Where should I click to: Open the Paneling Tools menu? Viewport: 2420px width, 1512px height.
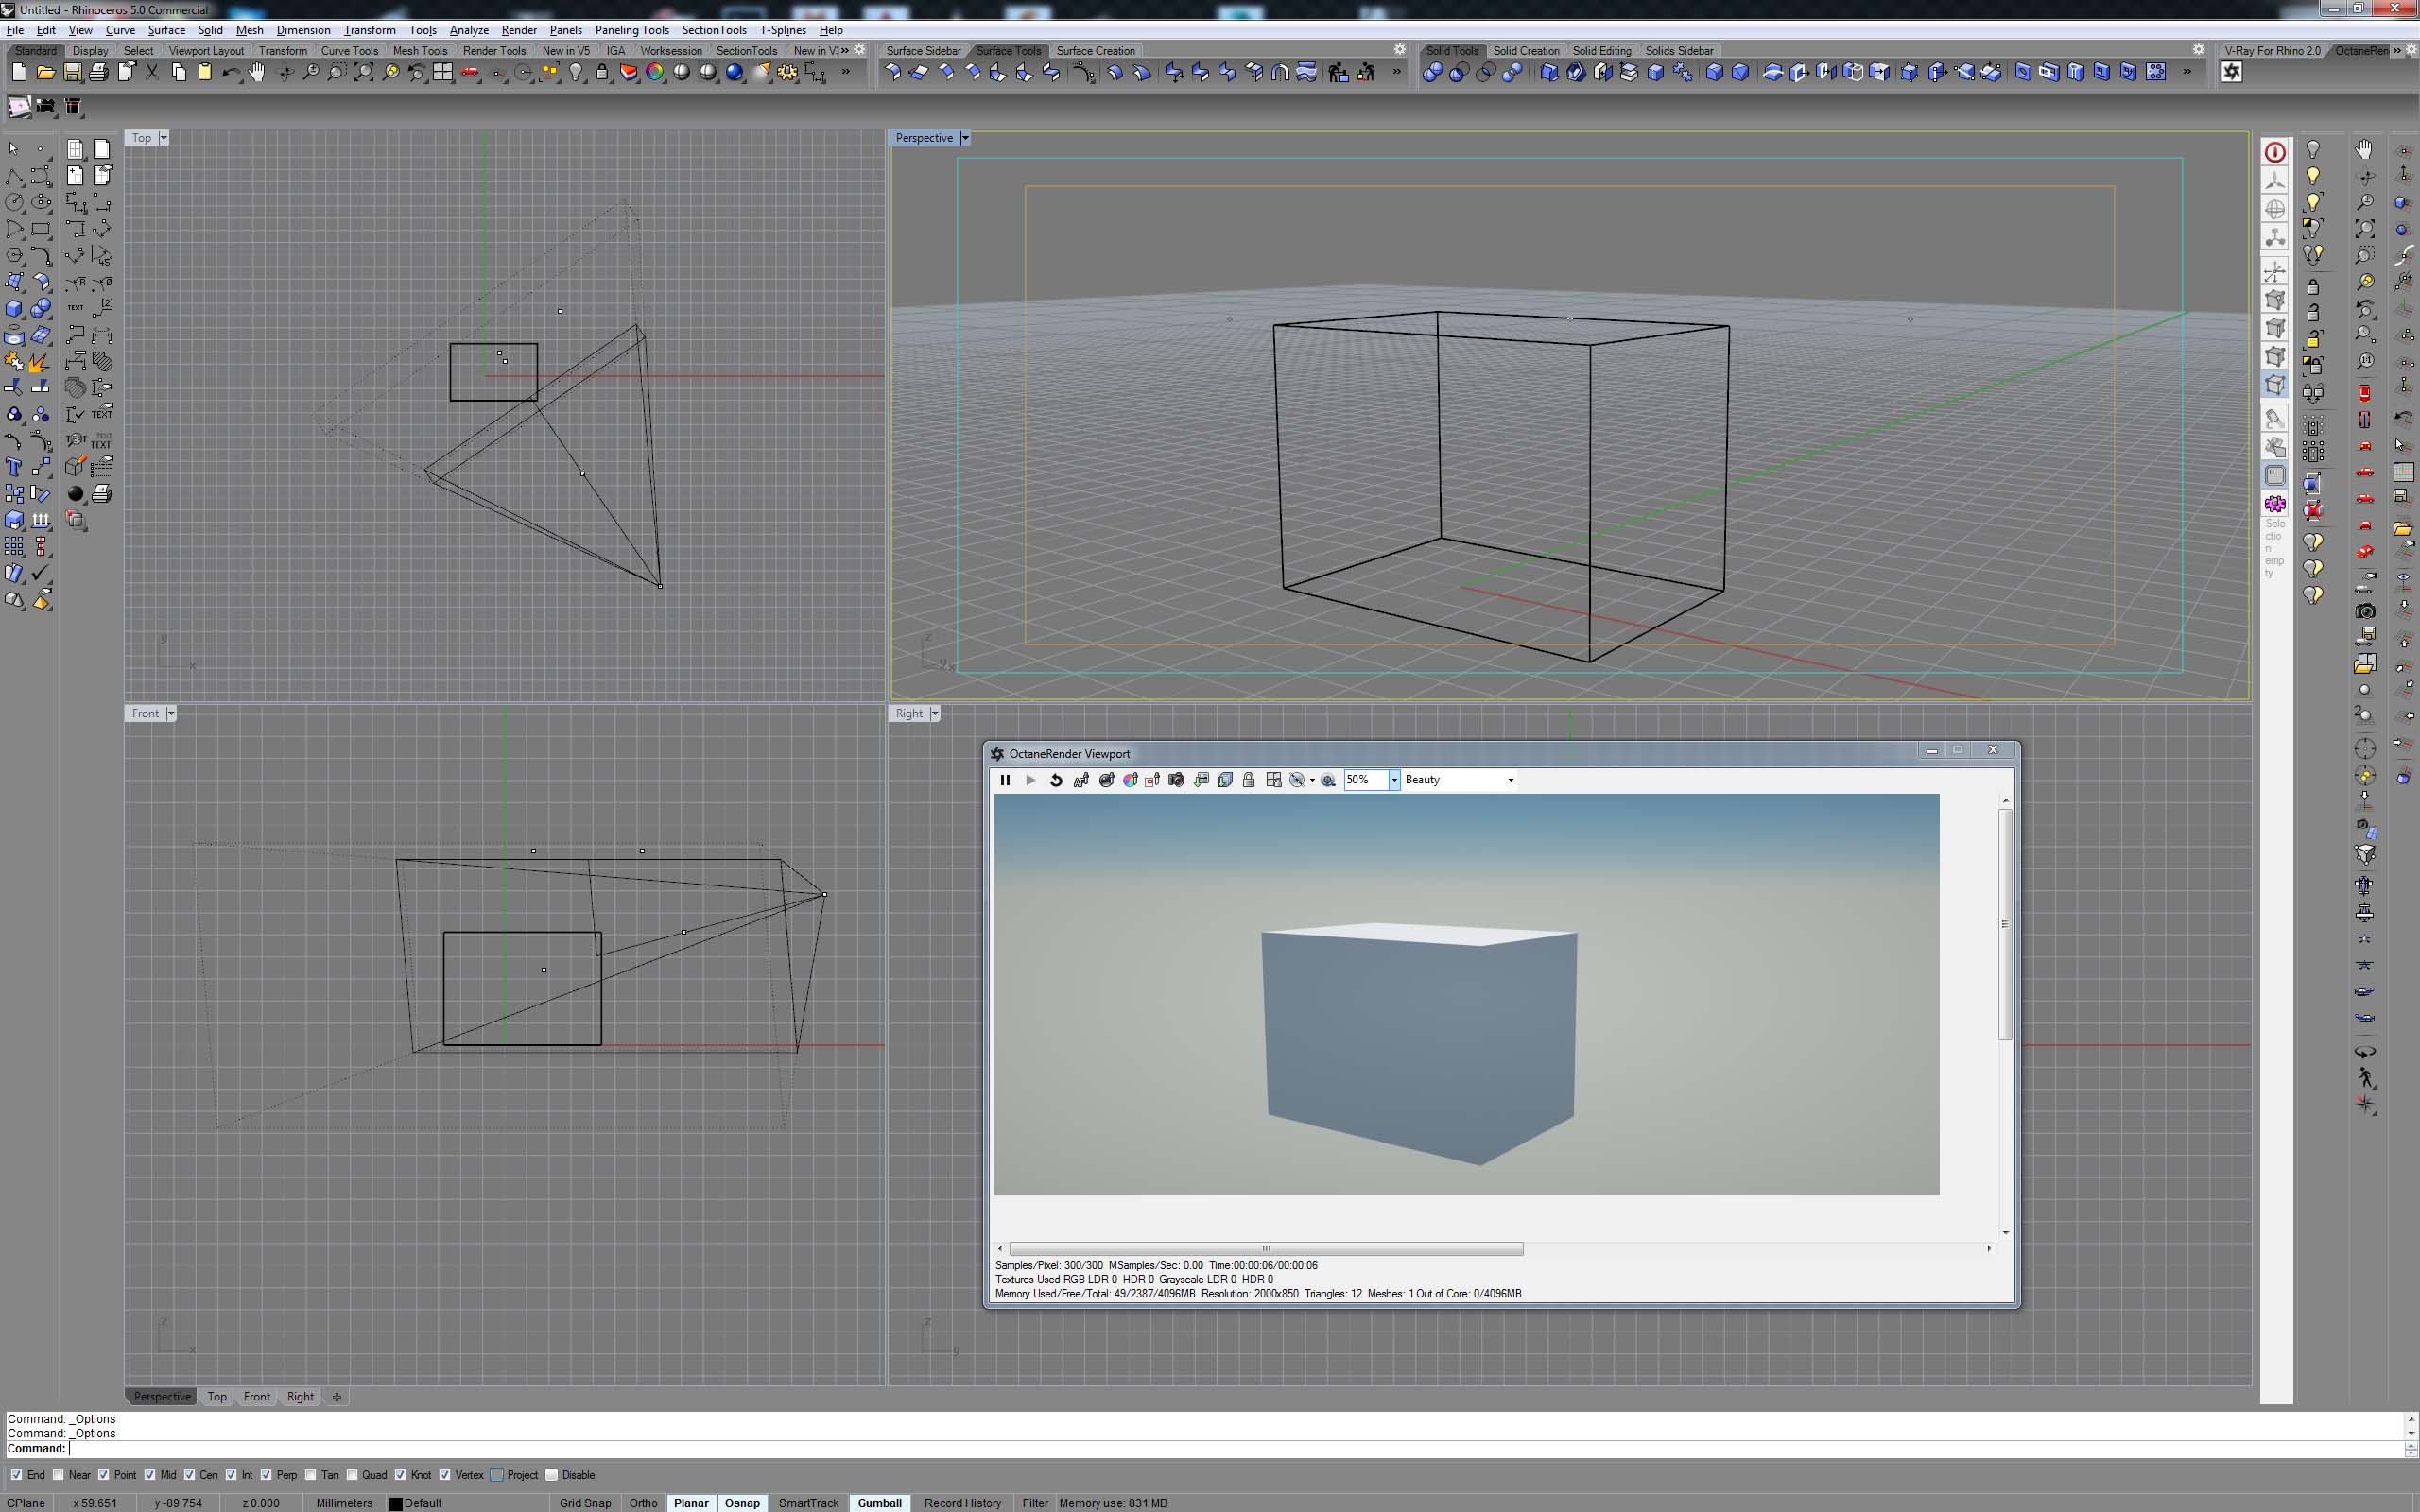[x=631, y=30]
